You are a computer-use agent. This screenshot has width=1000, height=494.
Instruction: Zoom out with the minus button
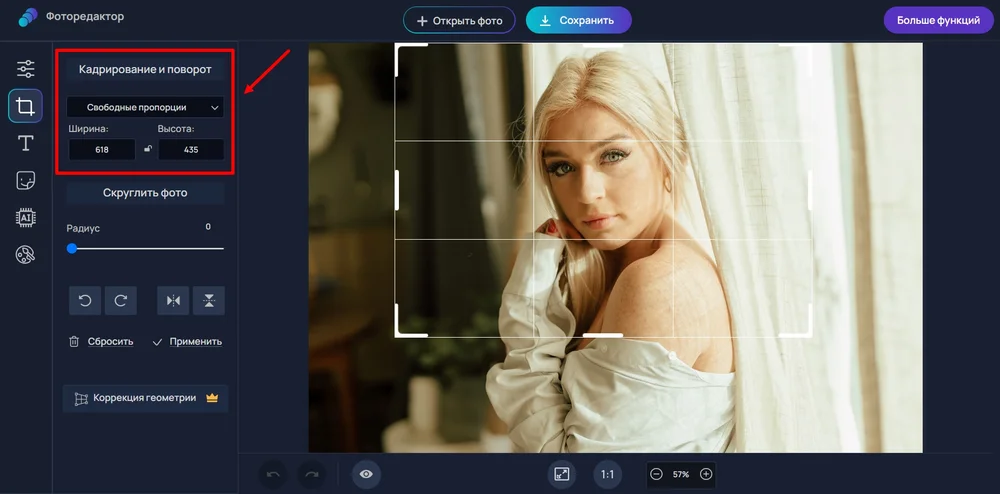pyautogui.click(x=656, y=474)
